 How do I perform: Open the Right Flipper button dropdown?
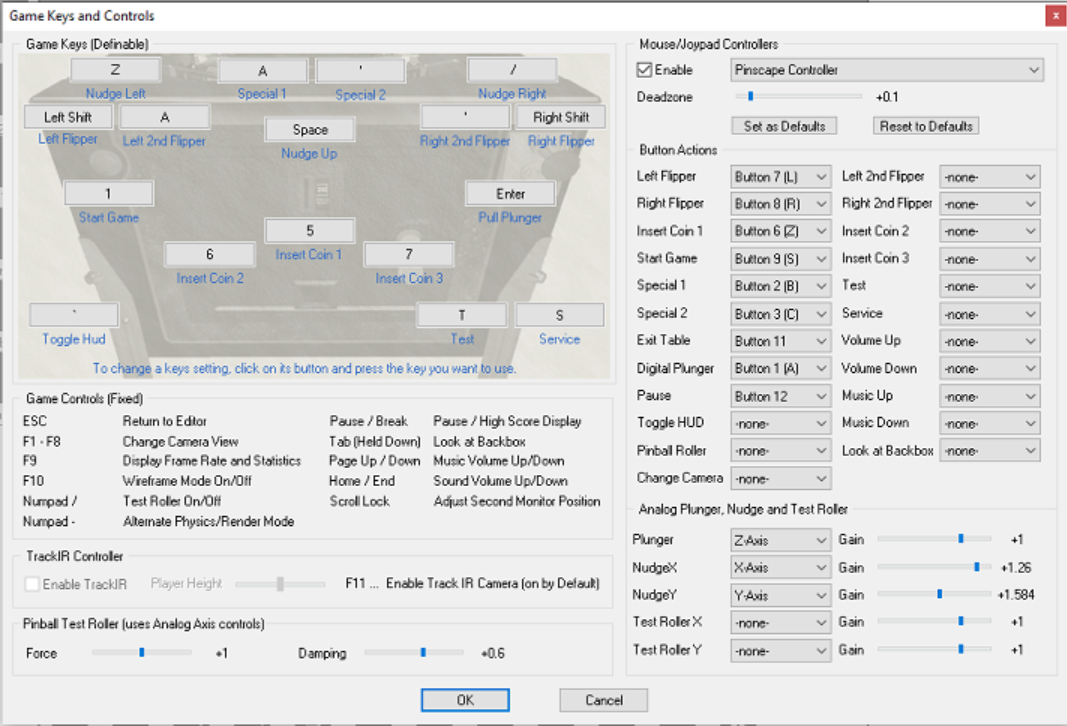[x=781, y=204]
